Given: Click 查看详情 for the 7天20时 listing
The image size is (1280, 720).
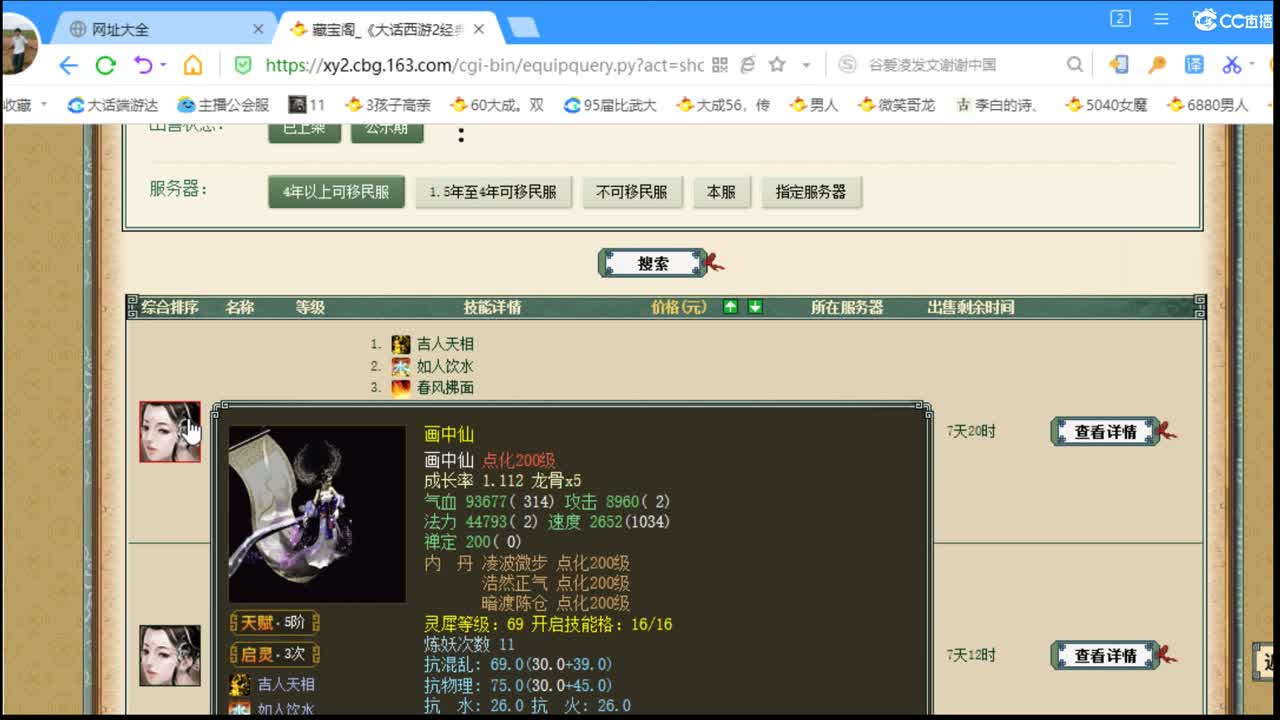Looking at the screenshot, I should 1105,432.
